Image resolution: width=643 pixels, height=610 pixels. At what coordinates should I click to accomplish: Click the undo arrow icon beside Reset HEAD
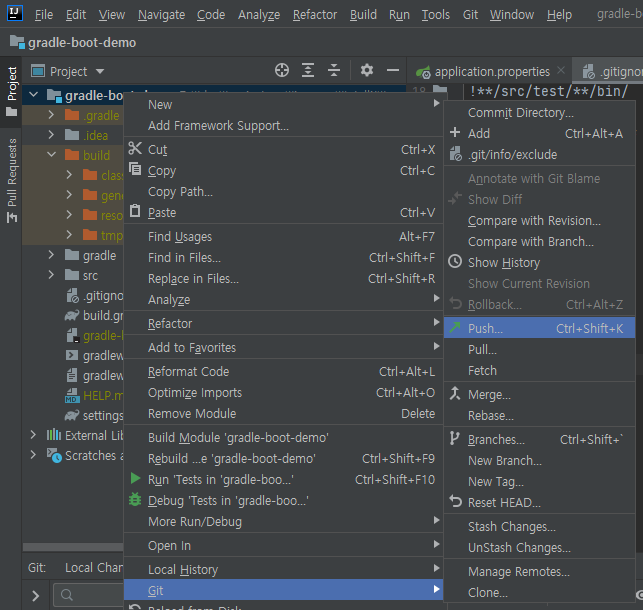tap(455, 501)
